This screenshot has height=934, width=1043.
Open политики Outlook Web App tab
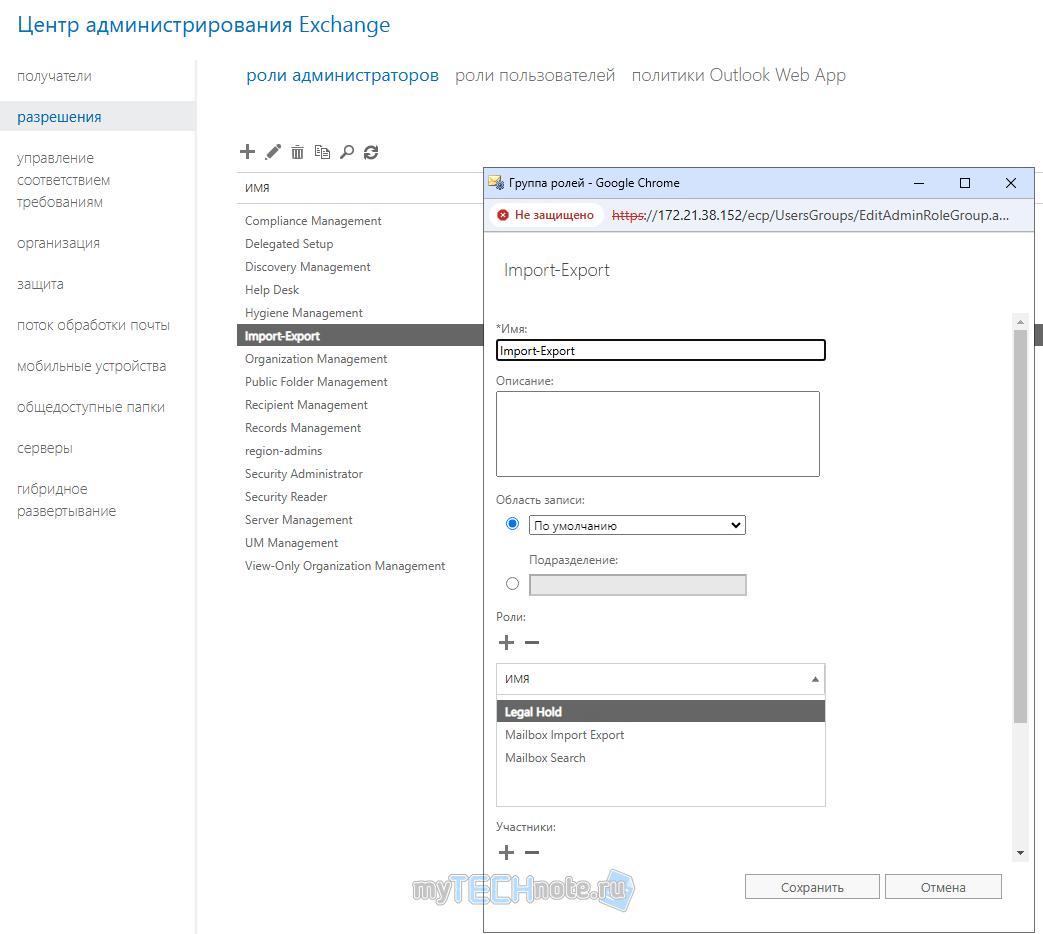(x=738, y=75)
